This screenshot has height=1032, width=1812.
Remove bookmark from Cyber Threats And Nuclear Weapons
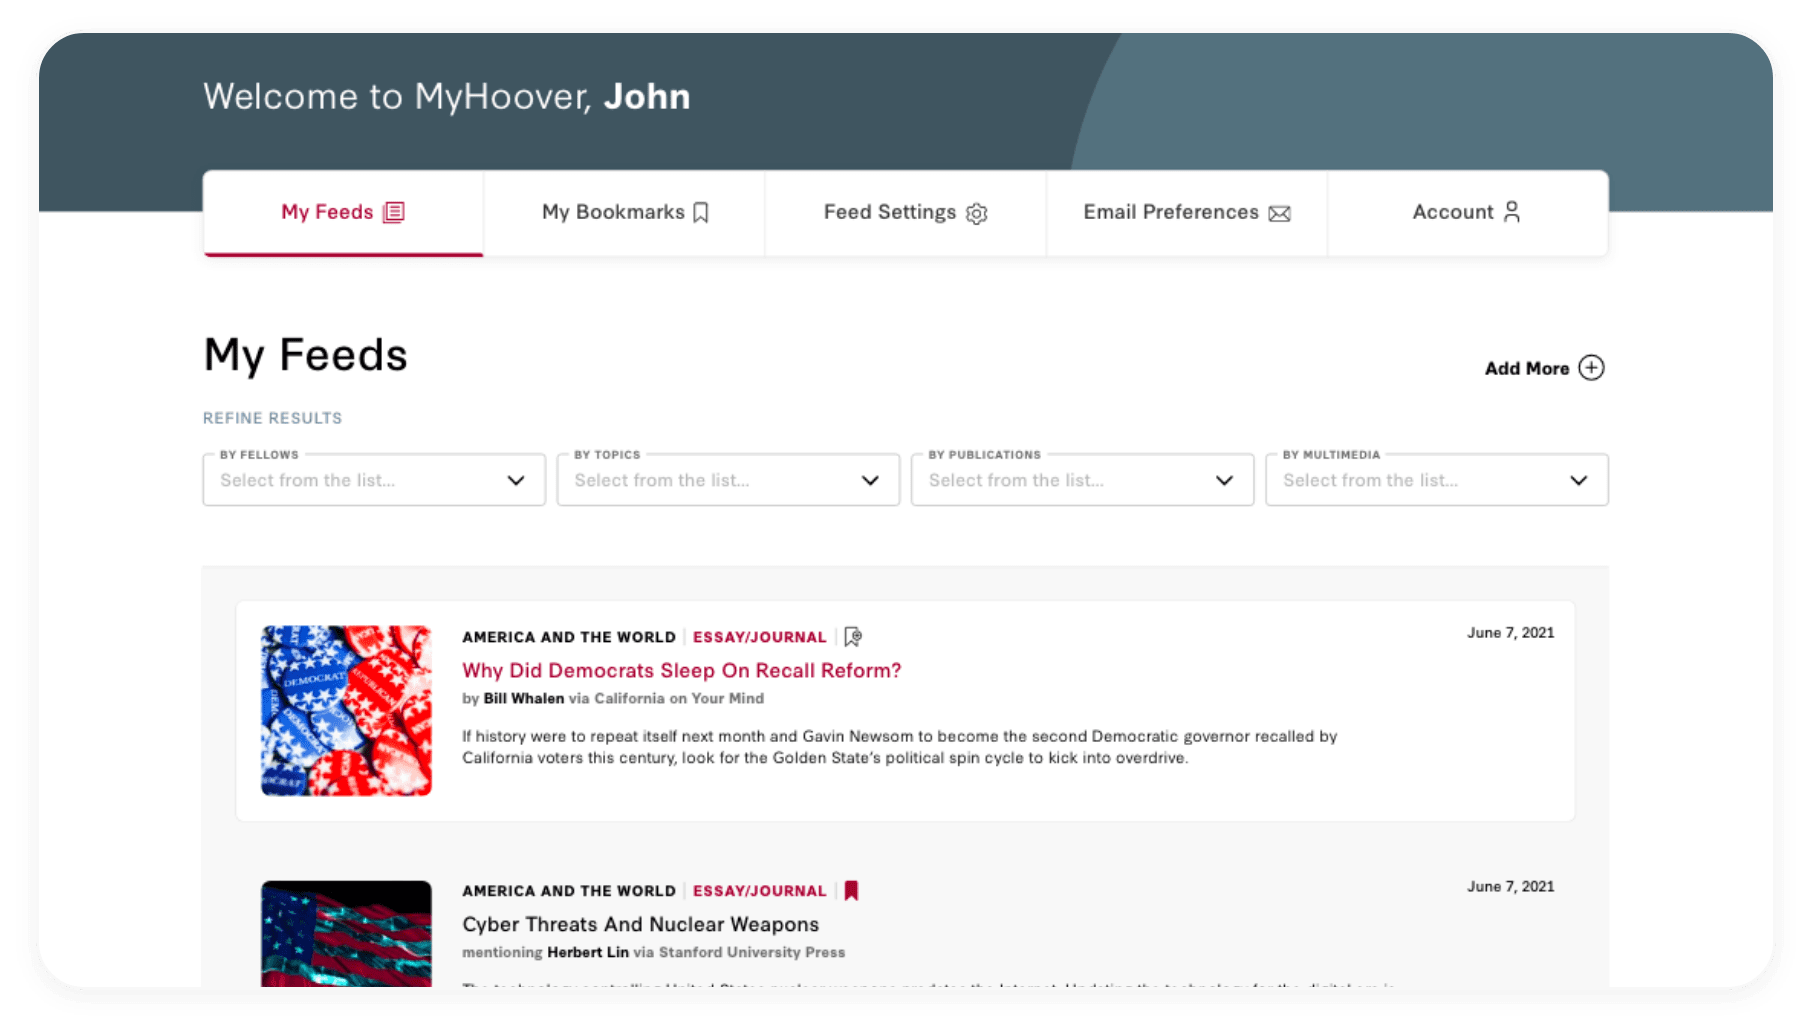click(x=851, y=890)
